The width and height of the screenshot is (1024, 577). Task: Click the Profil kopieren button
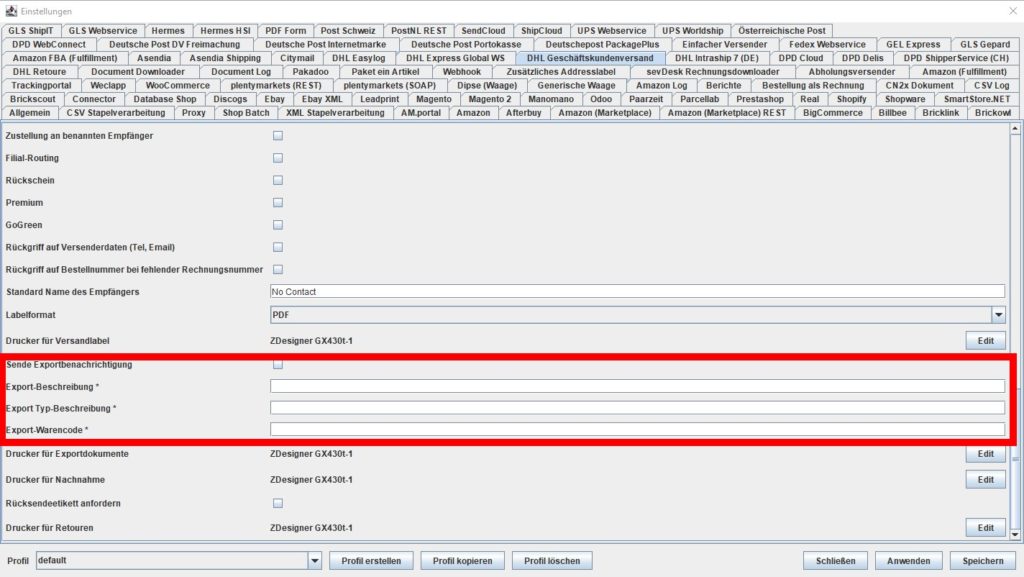click(462, 561)
